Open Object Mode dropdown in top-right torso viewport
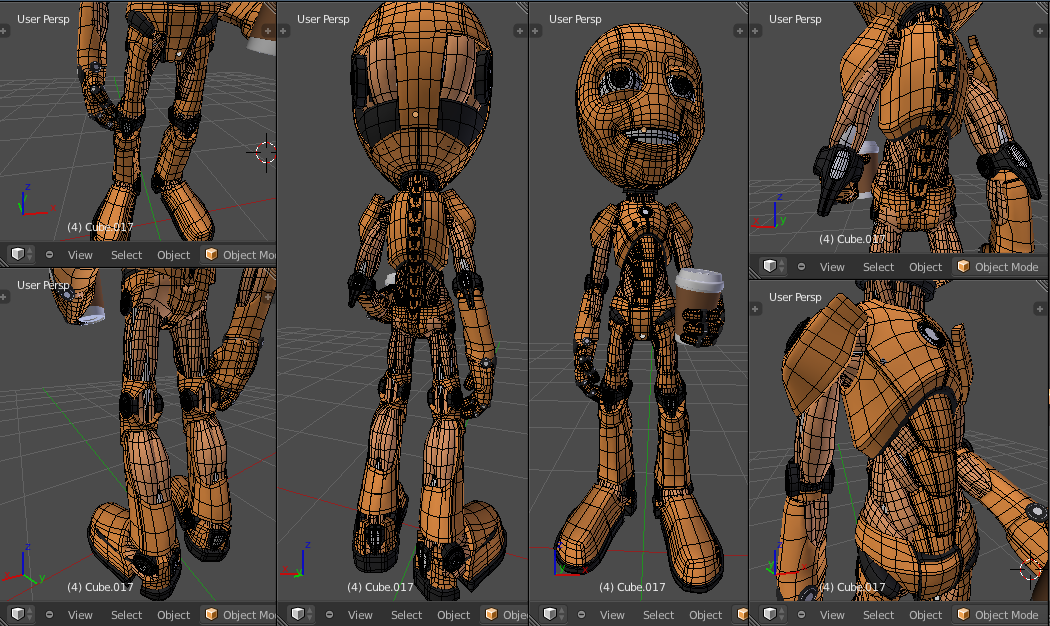This screenshot has height=626, width=1050. click(998, 266)
